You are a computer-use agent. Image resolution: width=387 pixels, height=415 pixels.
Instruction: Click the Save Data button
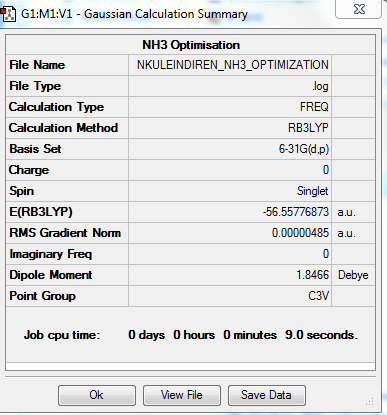[267, 395]
